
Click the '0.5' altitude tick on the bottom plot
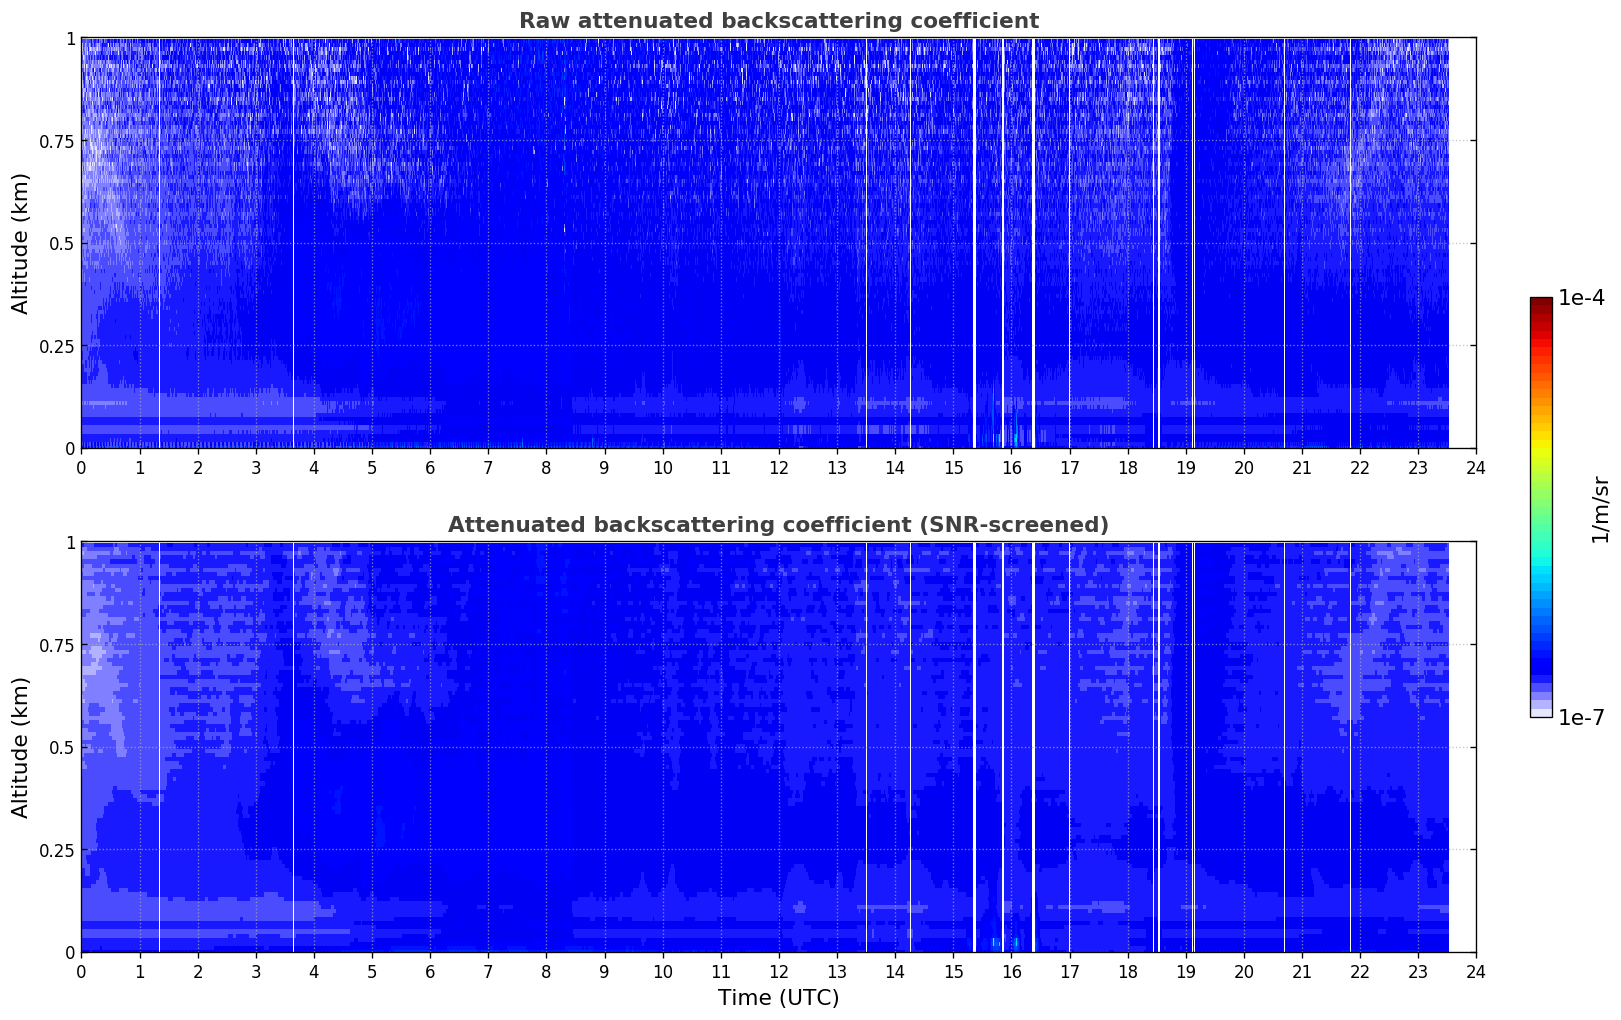(62, 748)
